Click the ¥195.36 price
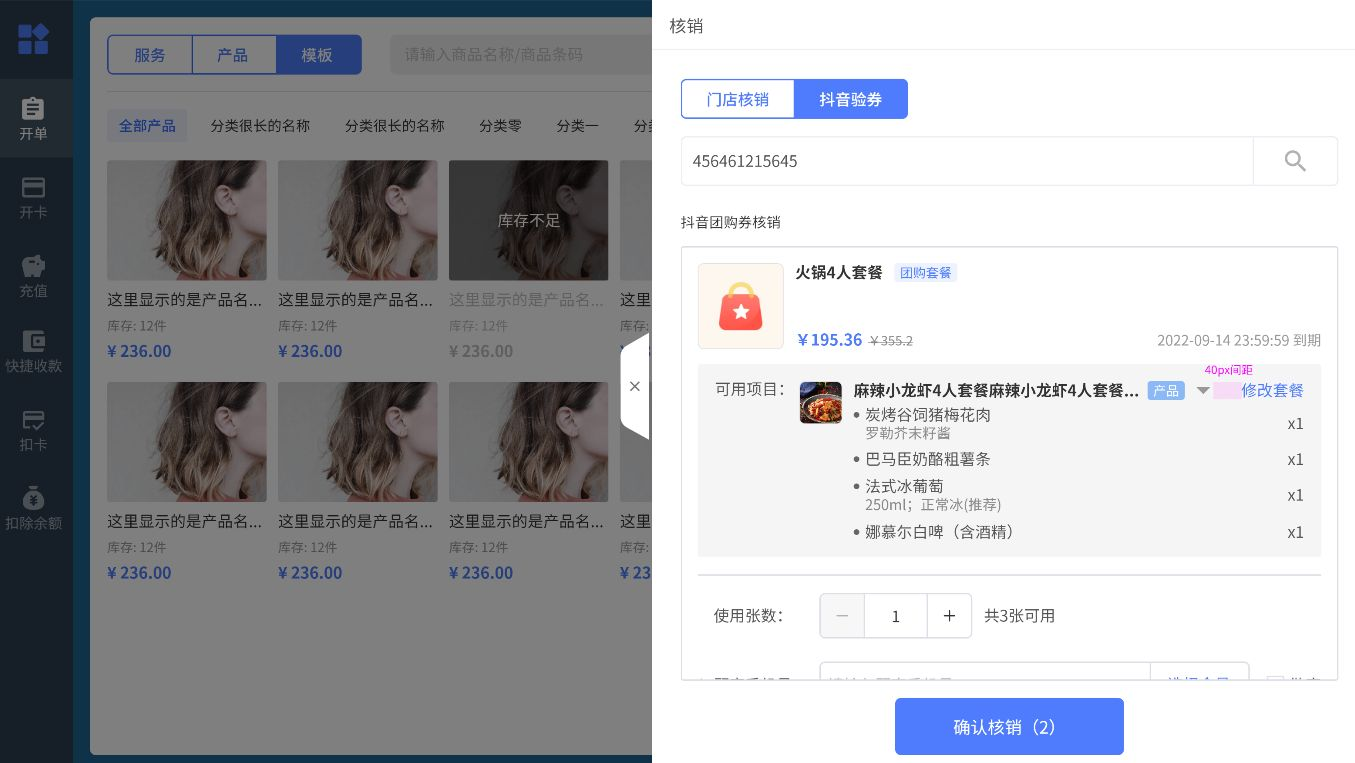This screenshot has height=763, width=1355. click(829, 340)
